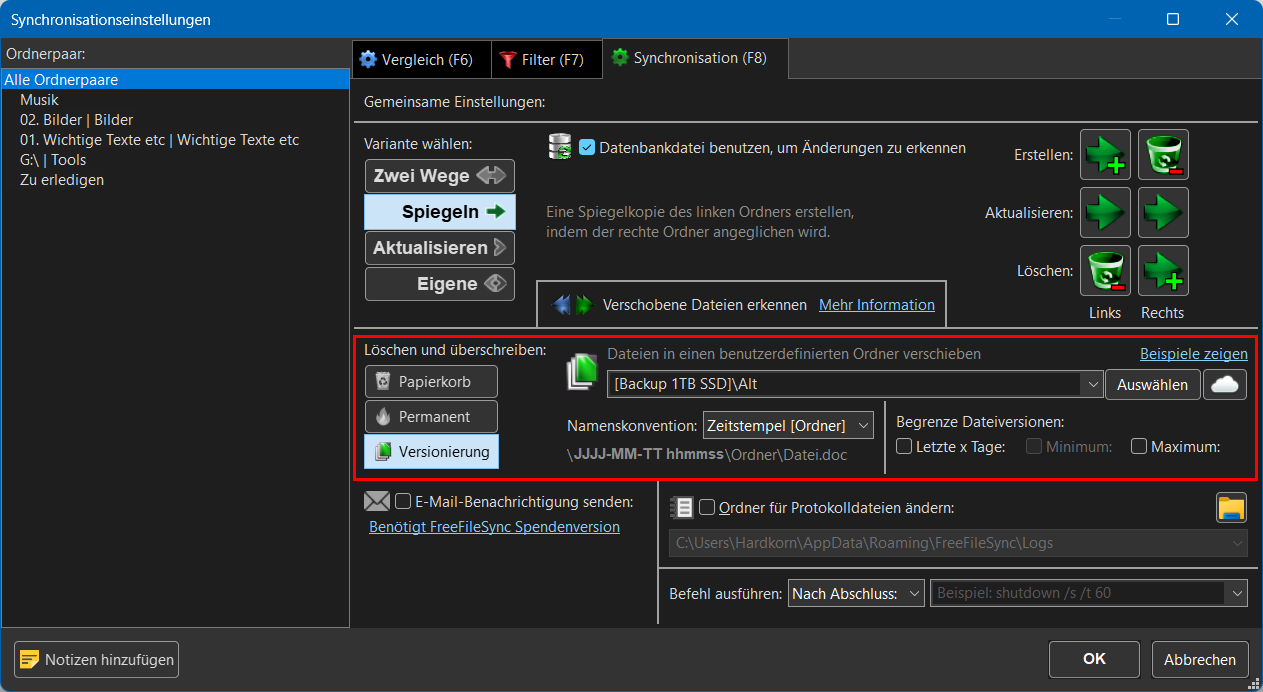Click the envelope e-mail icon
The height and width of the screenshot is (692, 1263).
pos(377,501)
